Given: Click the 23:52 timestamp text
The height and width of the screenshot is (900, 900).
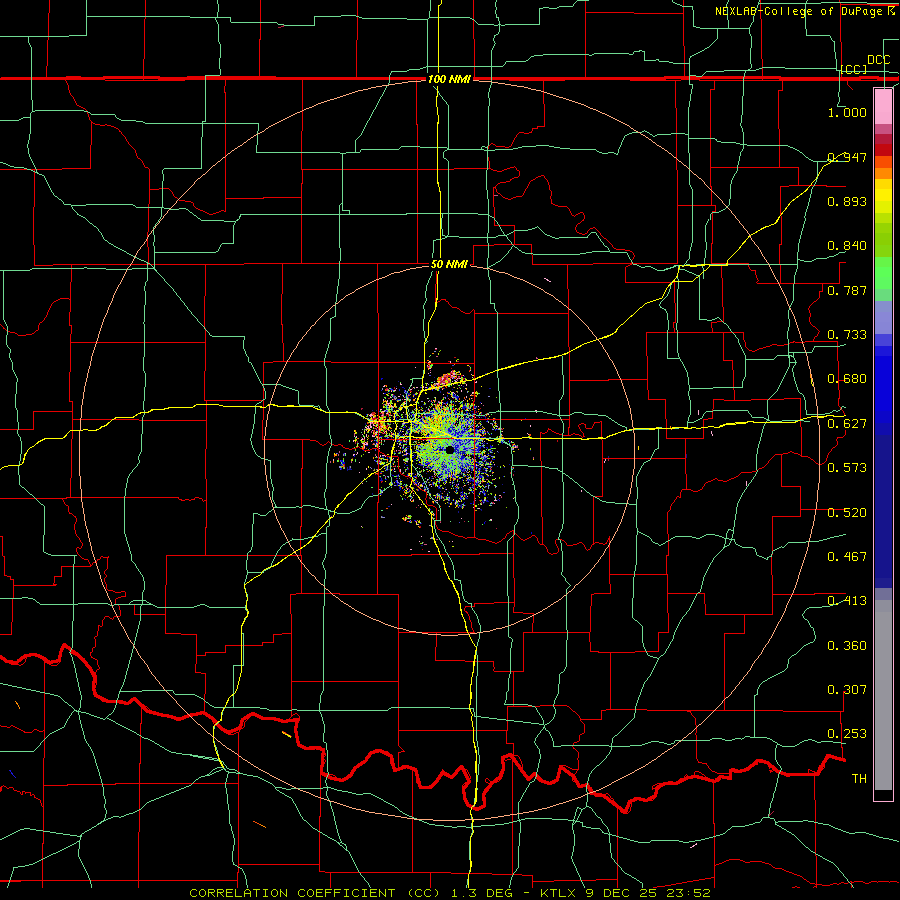Looking at the screenshot, I should [x=689, y=893].
